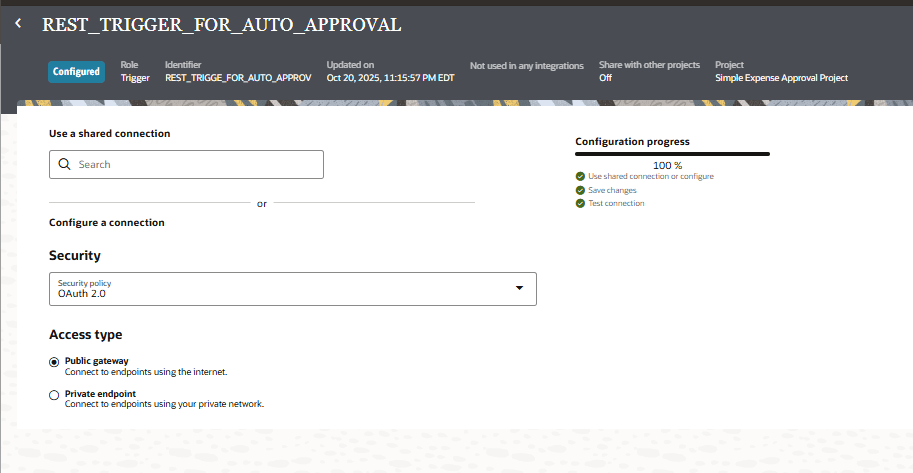Click the identifier REST_TRIGGE_FOR_AUTO_APPROV value

click(238, 78)
